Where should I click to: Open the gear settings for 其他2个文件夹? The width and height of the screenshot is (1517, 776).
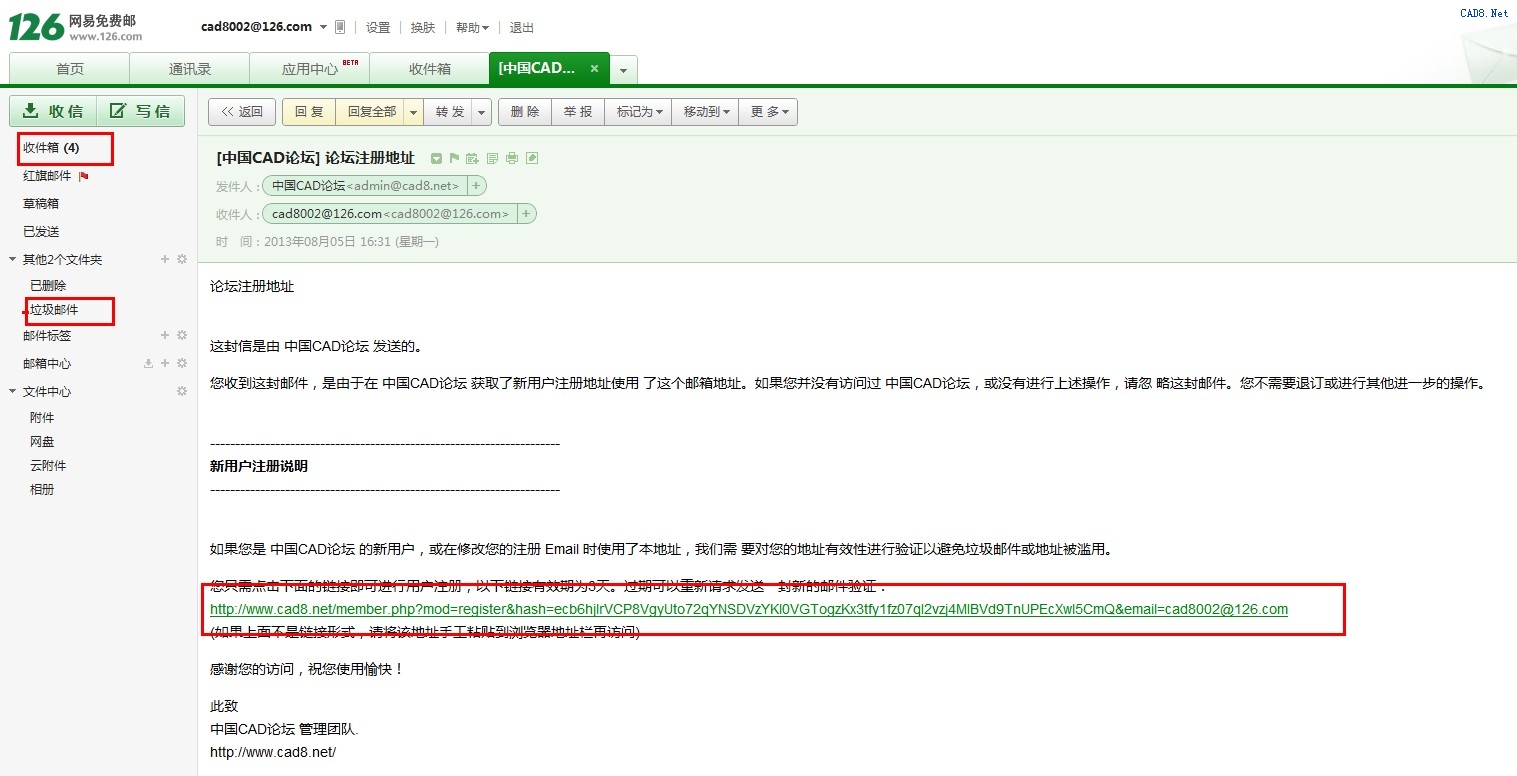point(182,259)
